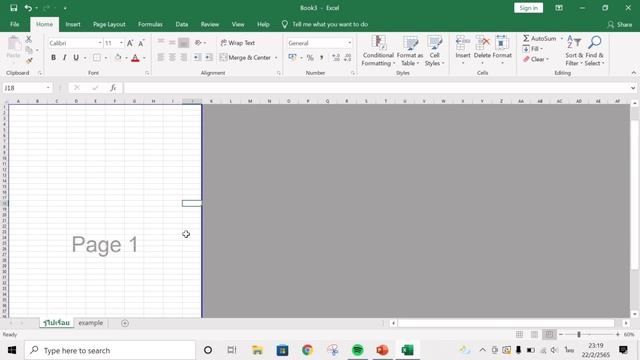This screenshot has width=640, height=360.
Task: Open Format cells menu
Action: 502,51
